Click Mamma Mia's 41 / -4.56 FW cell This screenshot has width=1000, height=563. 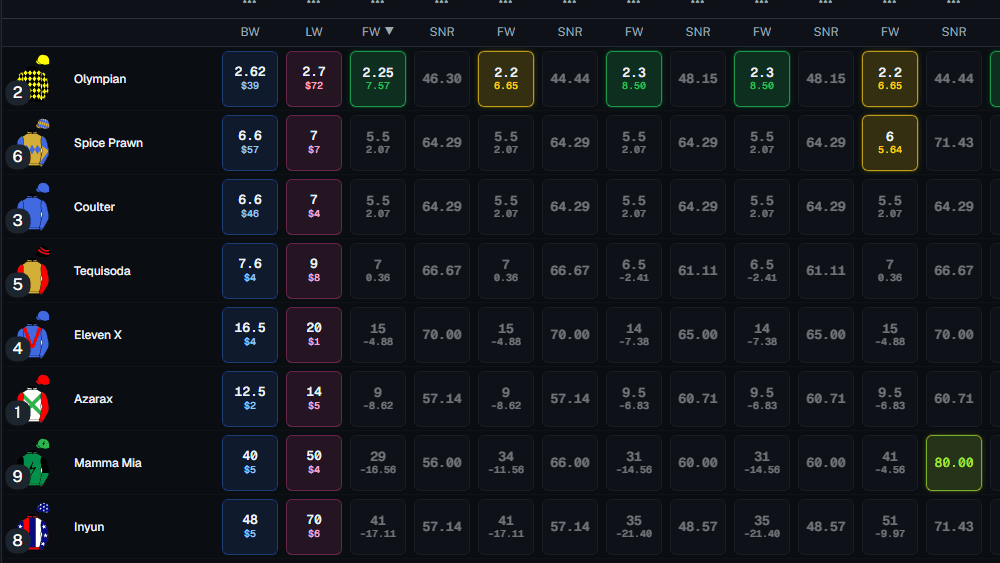click(x=890, y=463)
